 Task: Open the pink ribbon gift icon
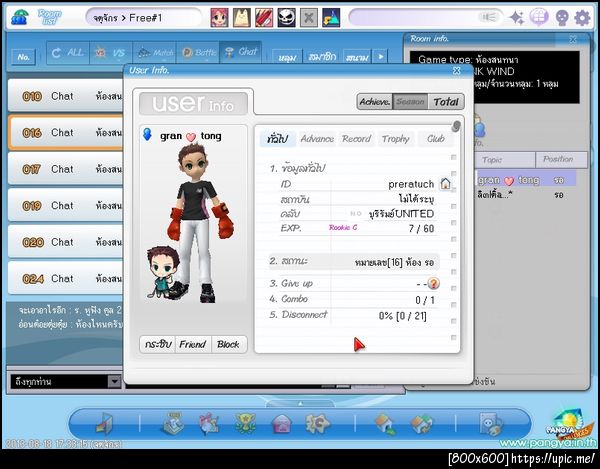point(209,424)
